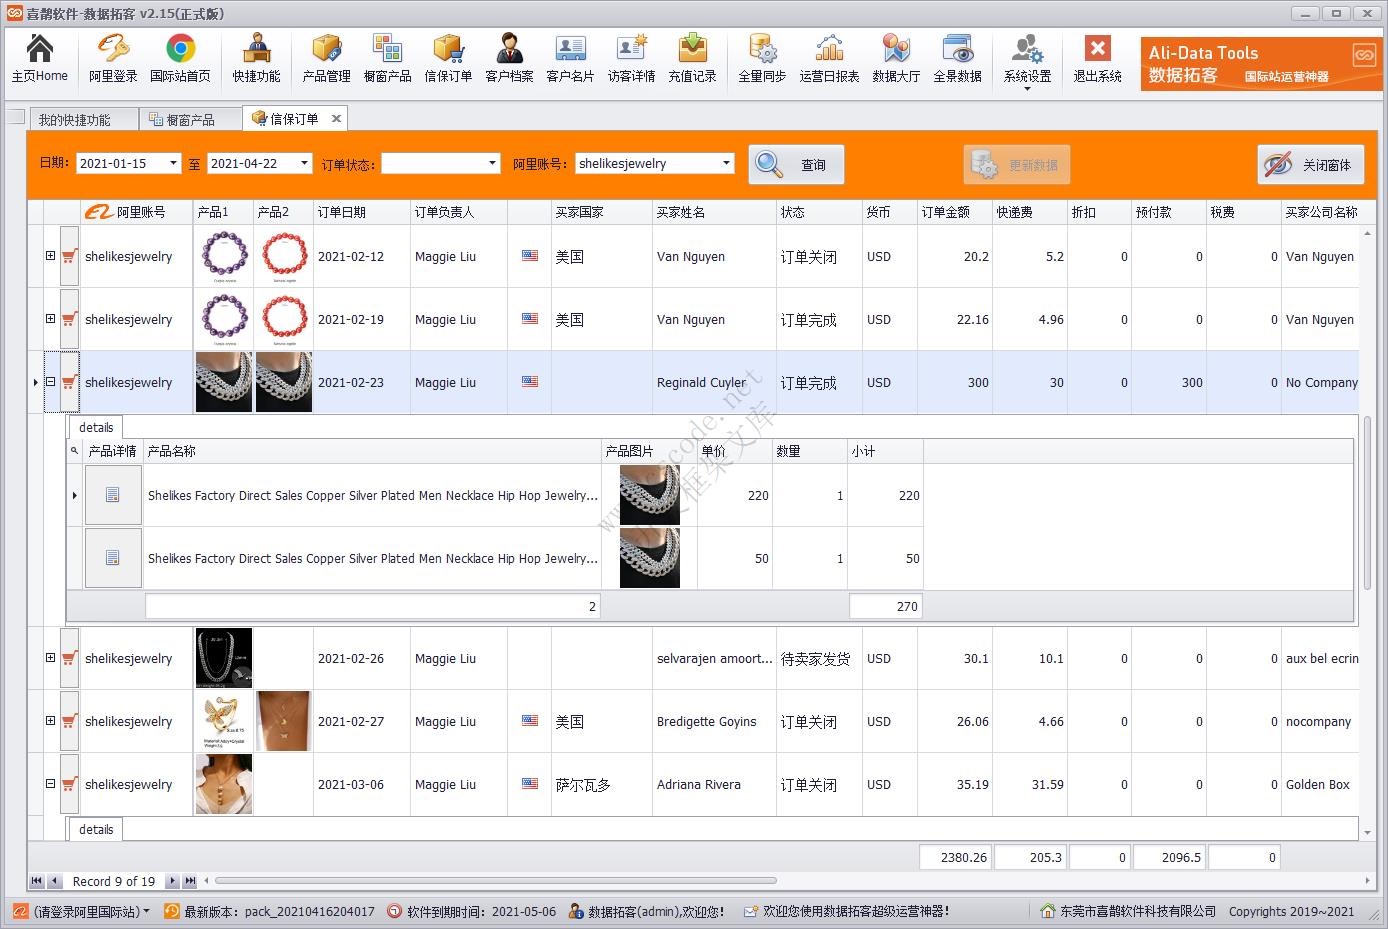This screenshot has width=1388, height=929.
Task: Open the end date 2021-04-22 dropdown
Action: [304, 163]
